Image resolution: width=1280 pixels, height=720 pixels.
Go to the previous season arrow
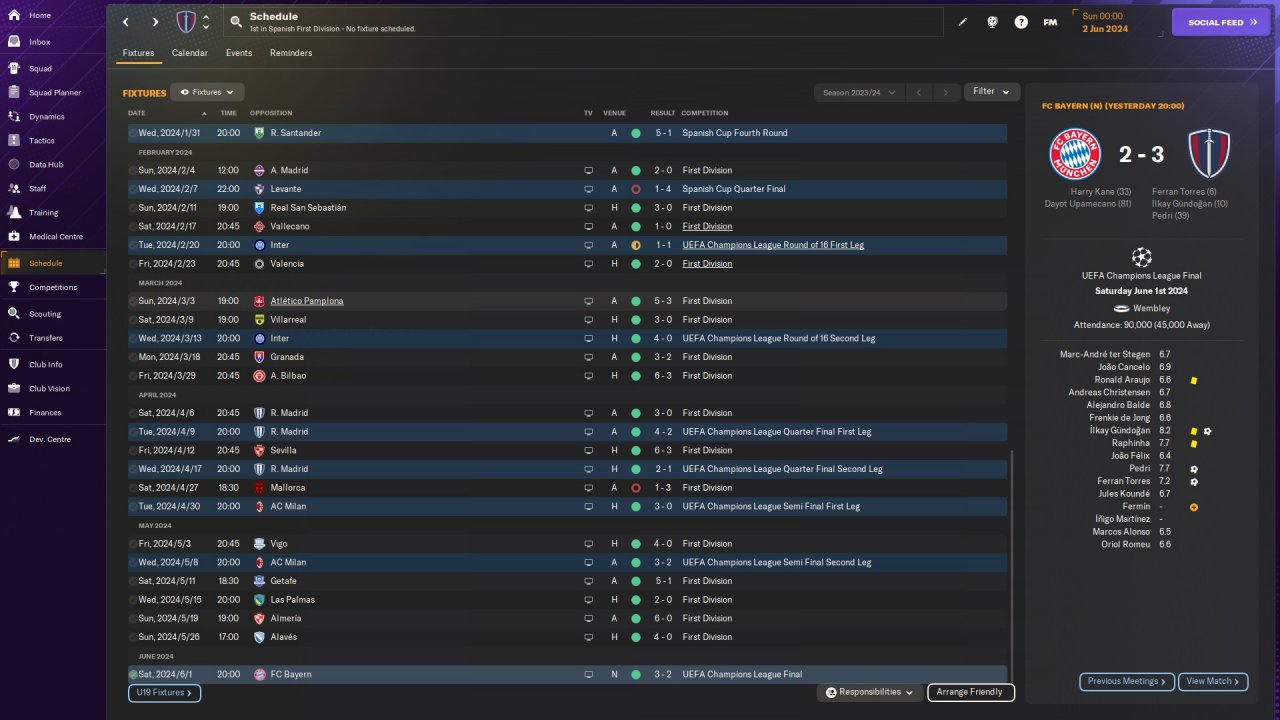coord(919,92)
